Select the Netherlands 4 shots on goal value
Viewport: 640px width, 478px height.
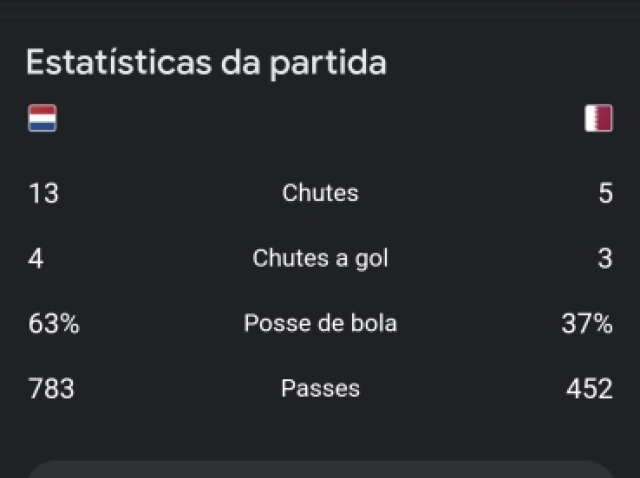tap(36, 258)
